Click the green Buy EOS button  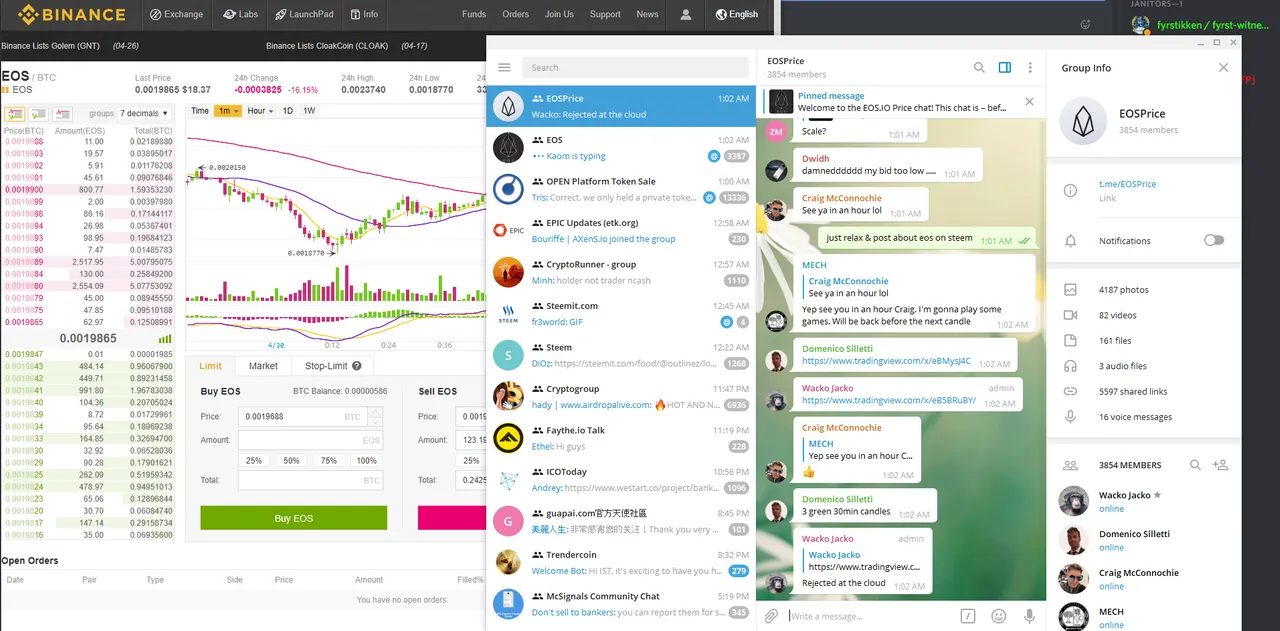point(293,518)
